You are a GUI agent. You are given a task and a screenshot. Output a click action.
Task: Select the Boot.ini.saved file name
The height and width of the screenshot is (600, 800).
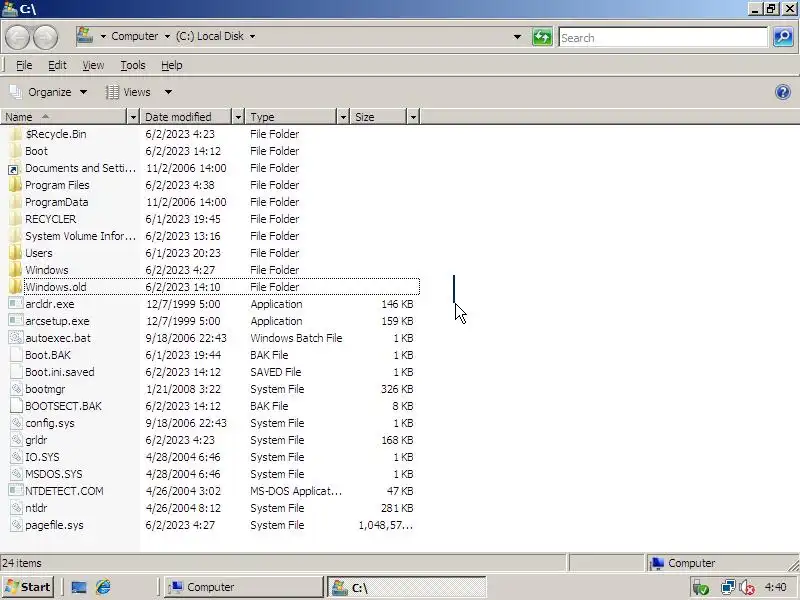pos(60,372)
